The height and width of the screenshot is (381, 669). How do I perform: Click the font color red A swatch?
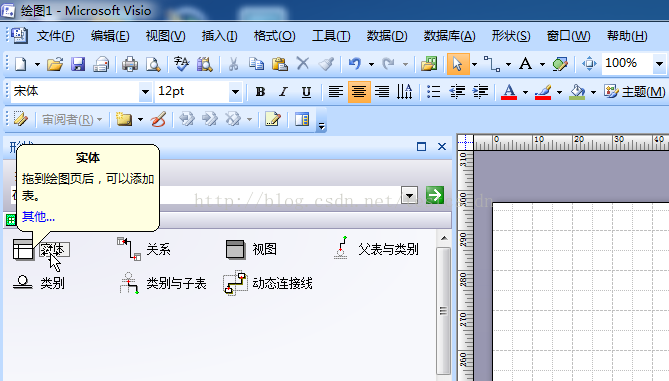509,91
